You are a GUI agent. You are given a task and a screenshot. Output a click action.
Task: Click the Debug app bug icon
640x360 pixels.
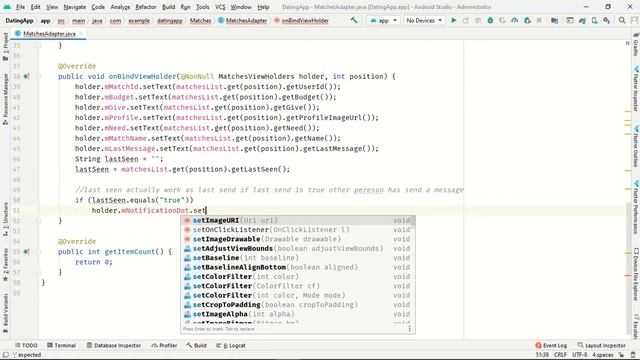(490, 20)
